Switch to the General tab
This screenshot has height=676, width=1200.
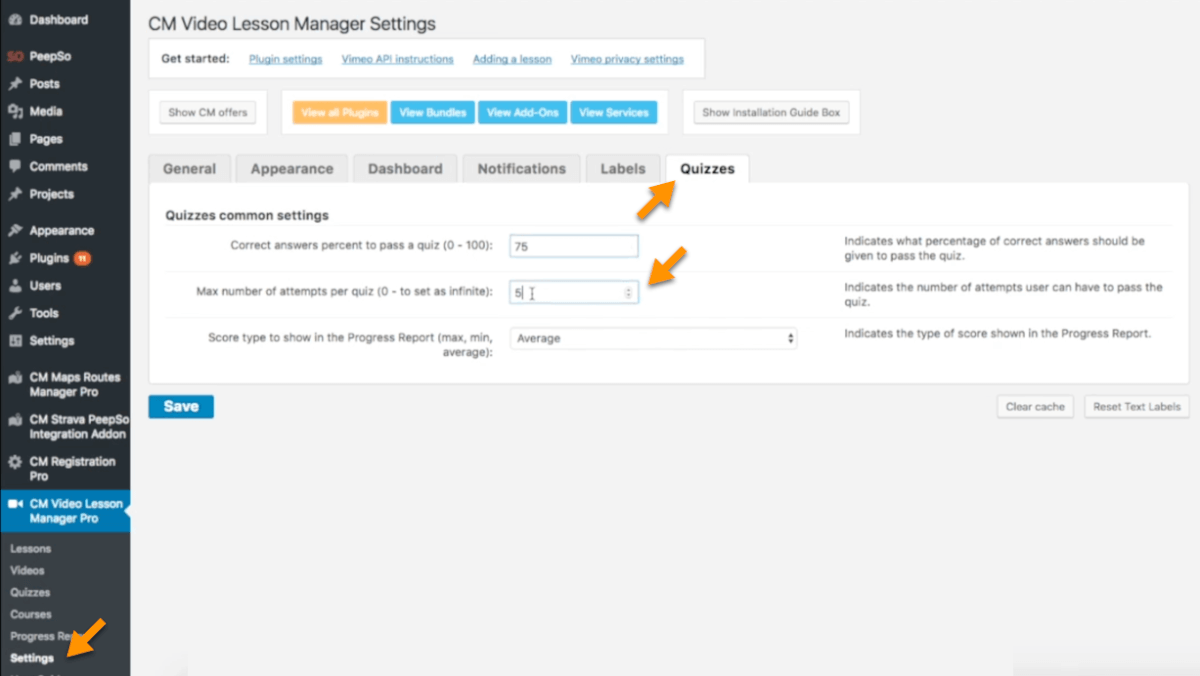189,169
